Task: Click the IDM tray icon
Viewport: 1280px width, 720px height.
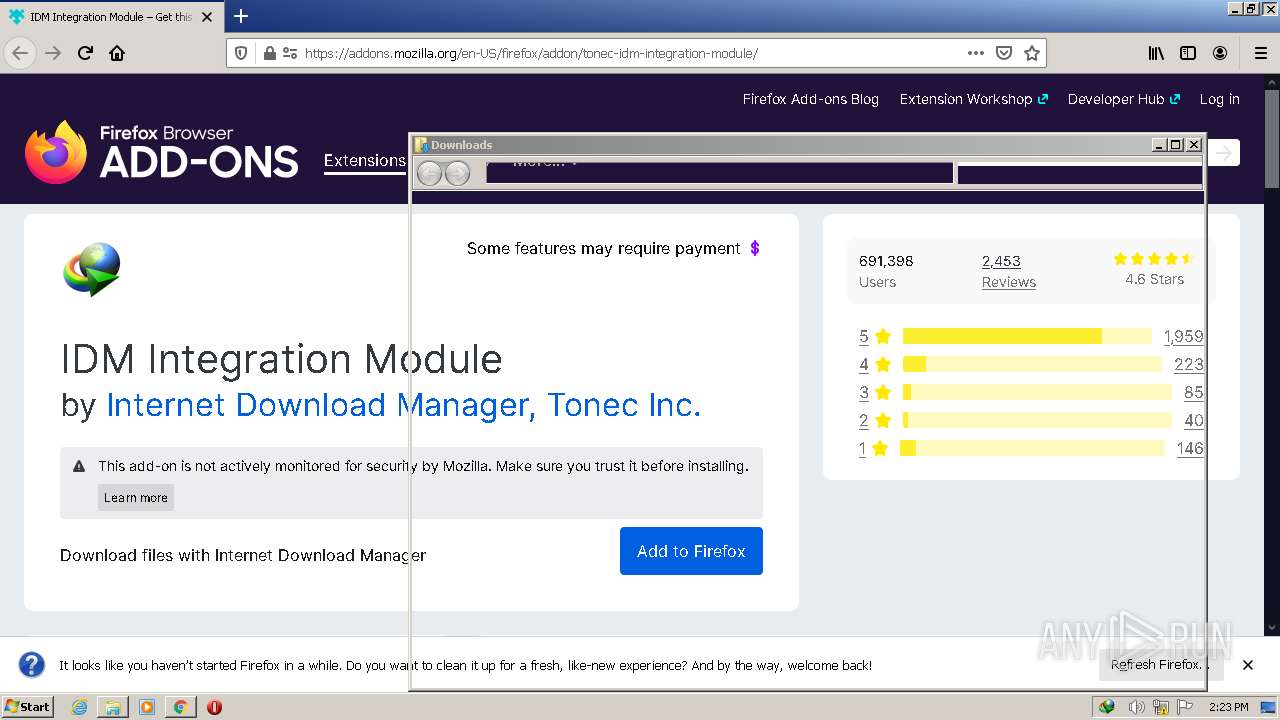Action: point(1106,707)
